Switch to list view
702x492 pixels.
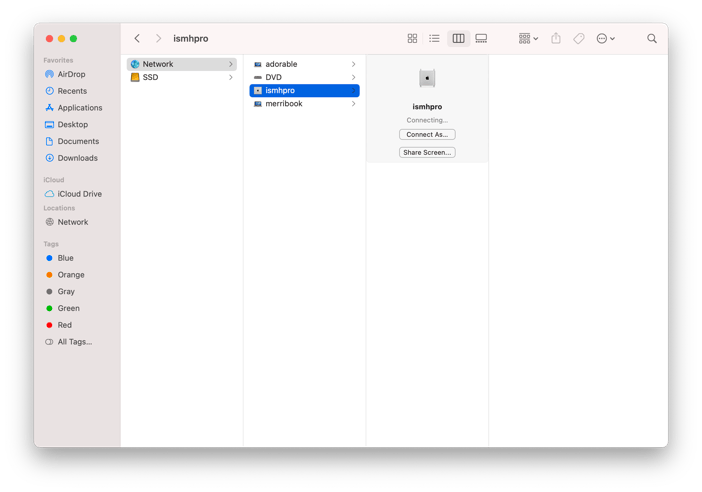pos(434,39)
